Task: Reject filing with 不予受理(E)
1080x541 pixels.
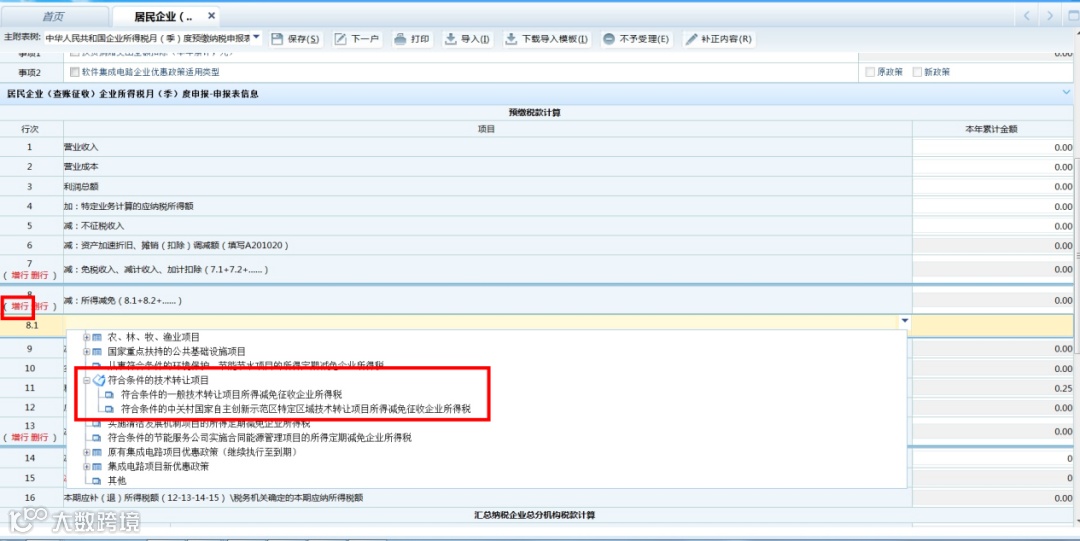Action: pyautogui.click(x=636, y=39)
